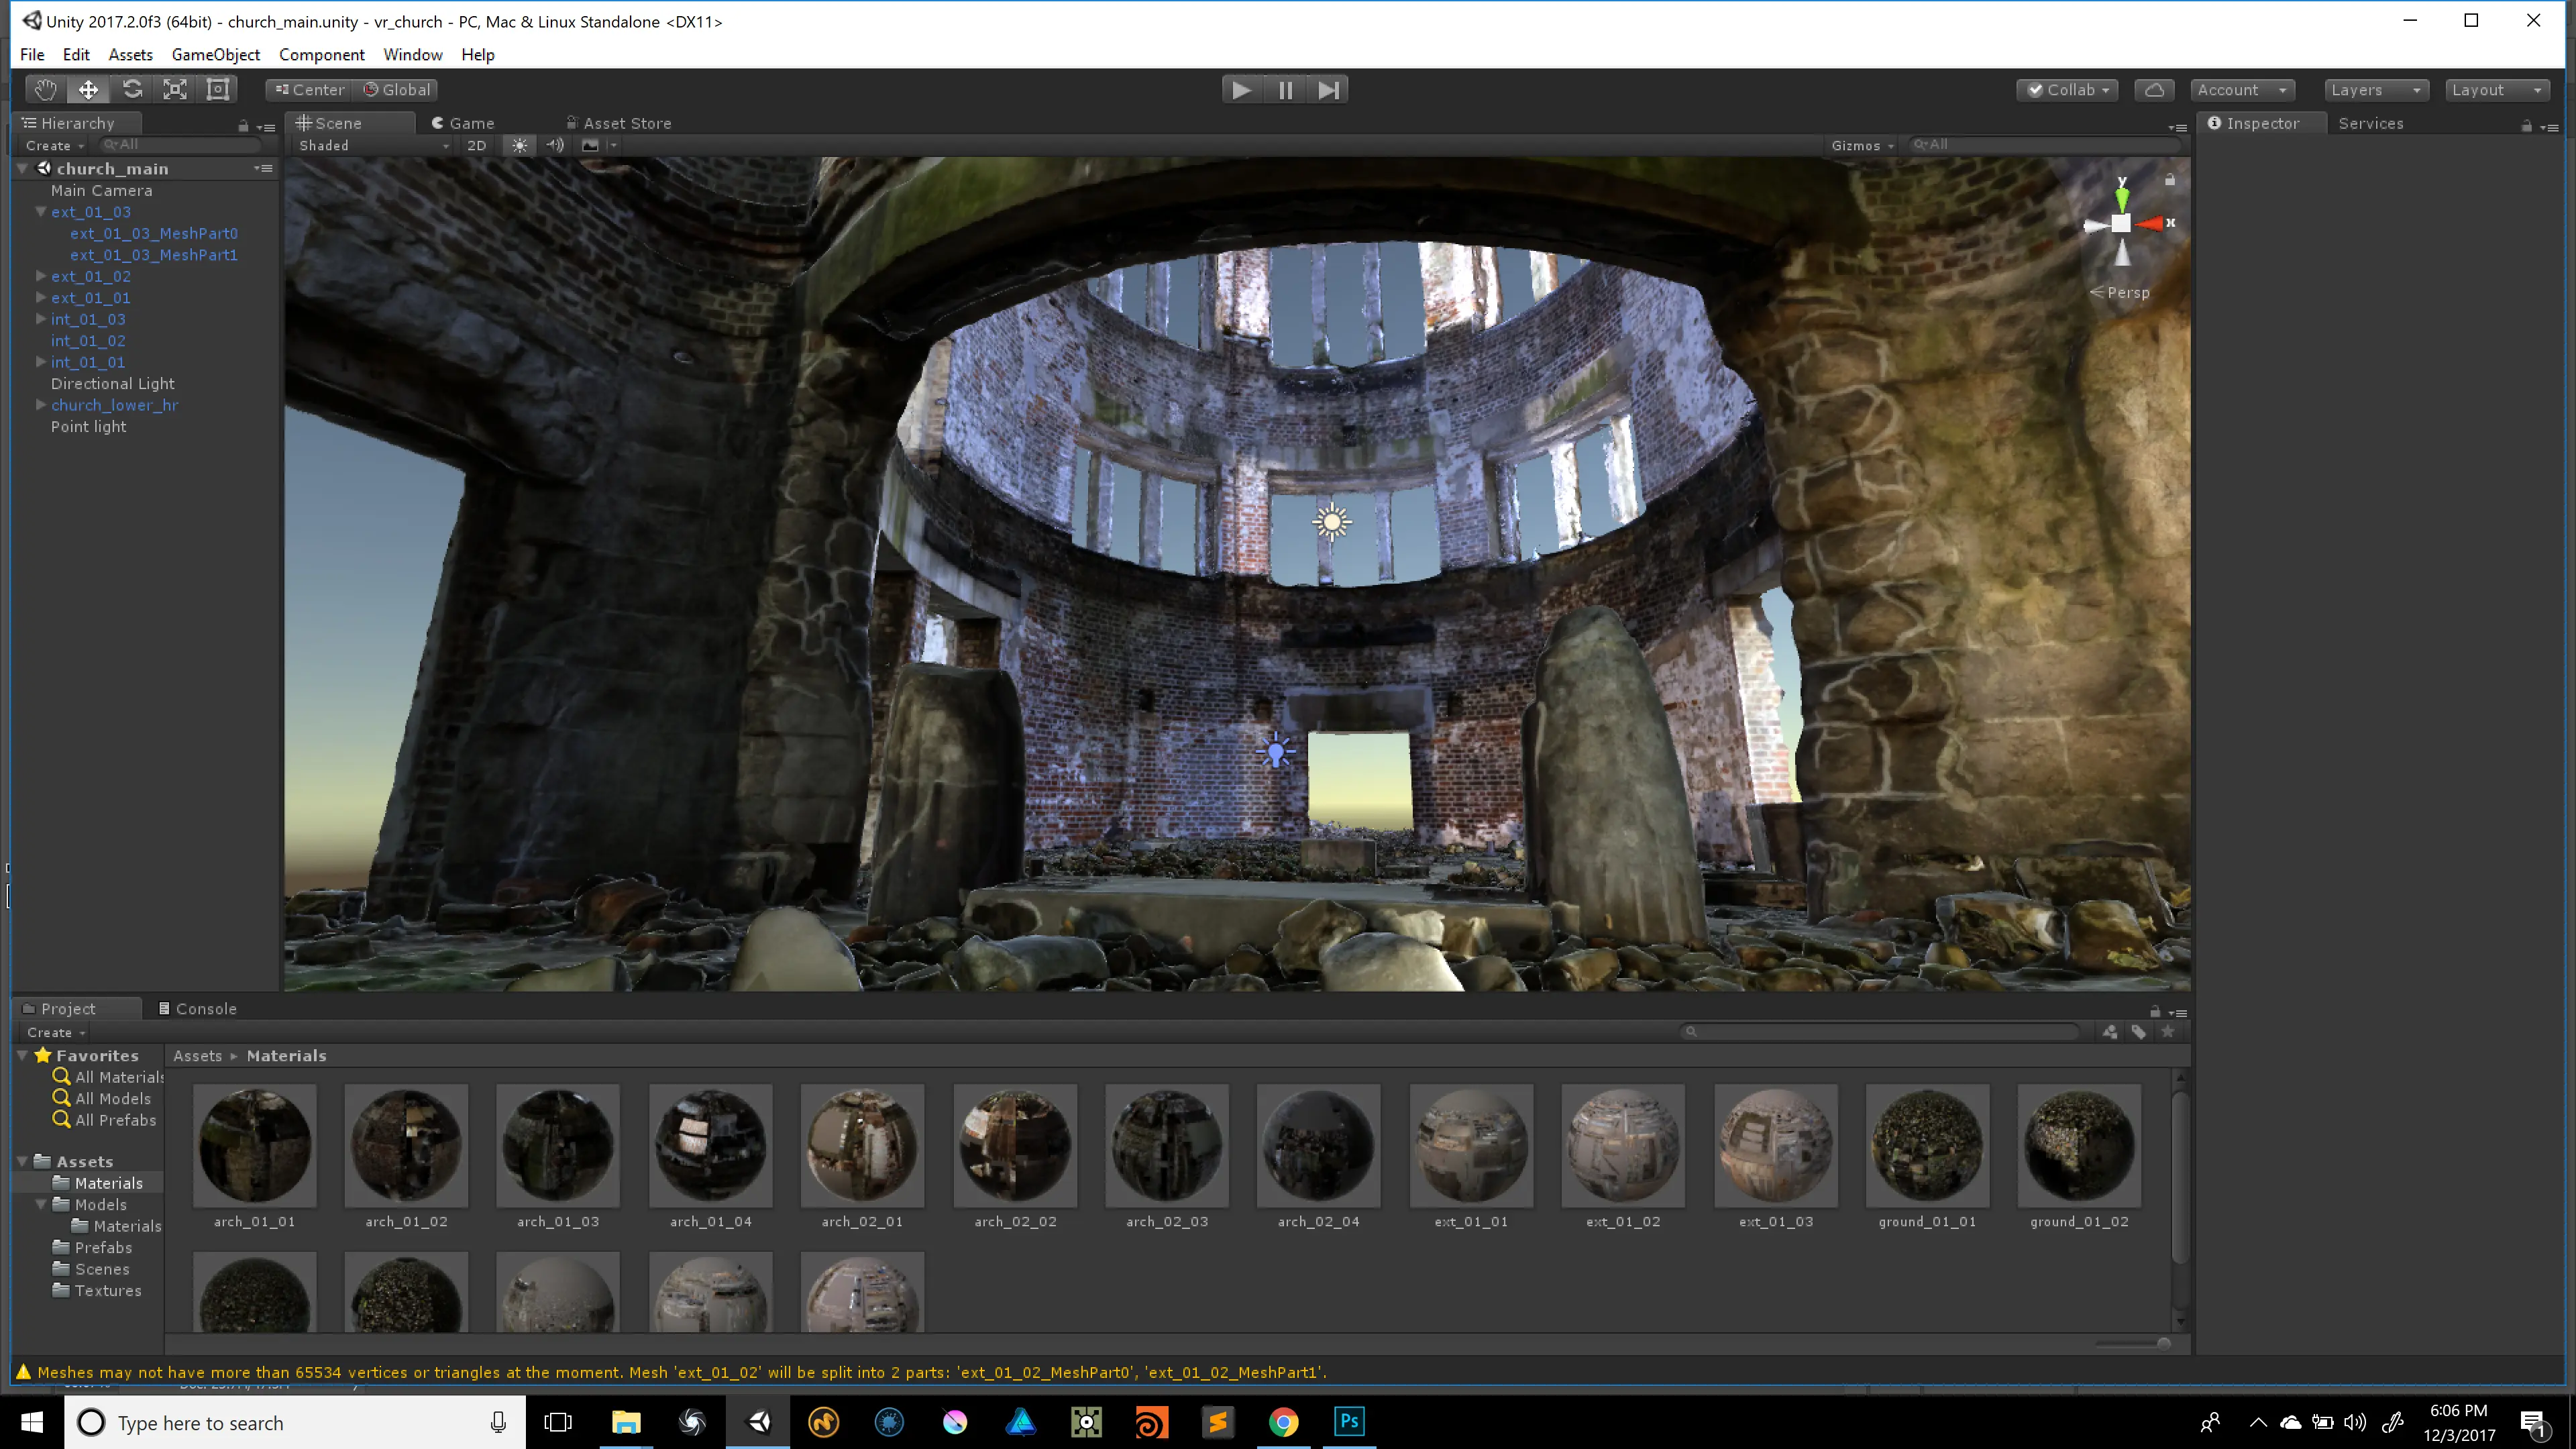This screenshot has width=2576, height=1449.
Task: Select the point light bulb gizmo in scene
Action: click(1276, 751)
